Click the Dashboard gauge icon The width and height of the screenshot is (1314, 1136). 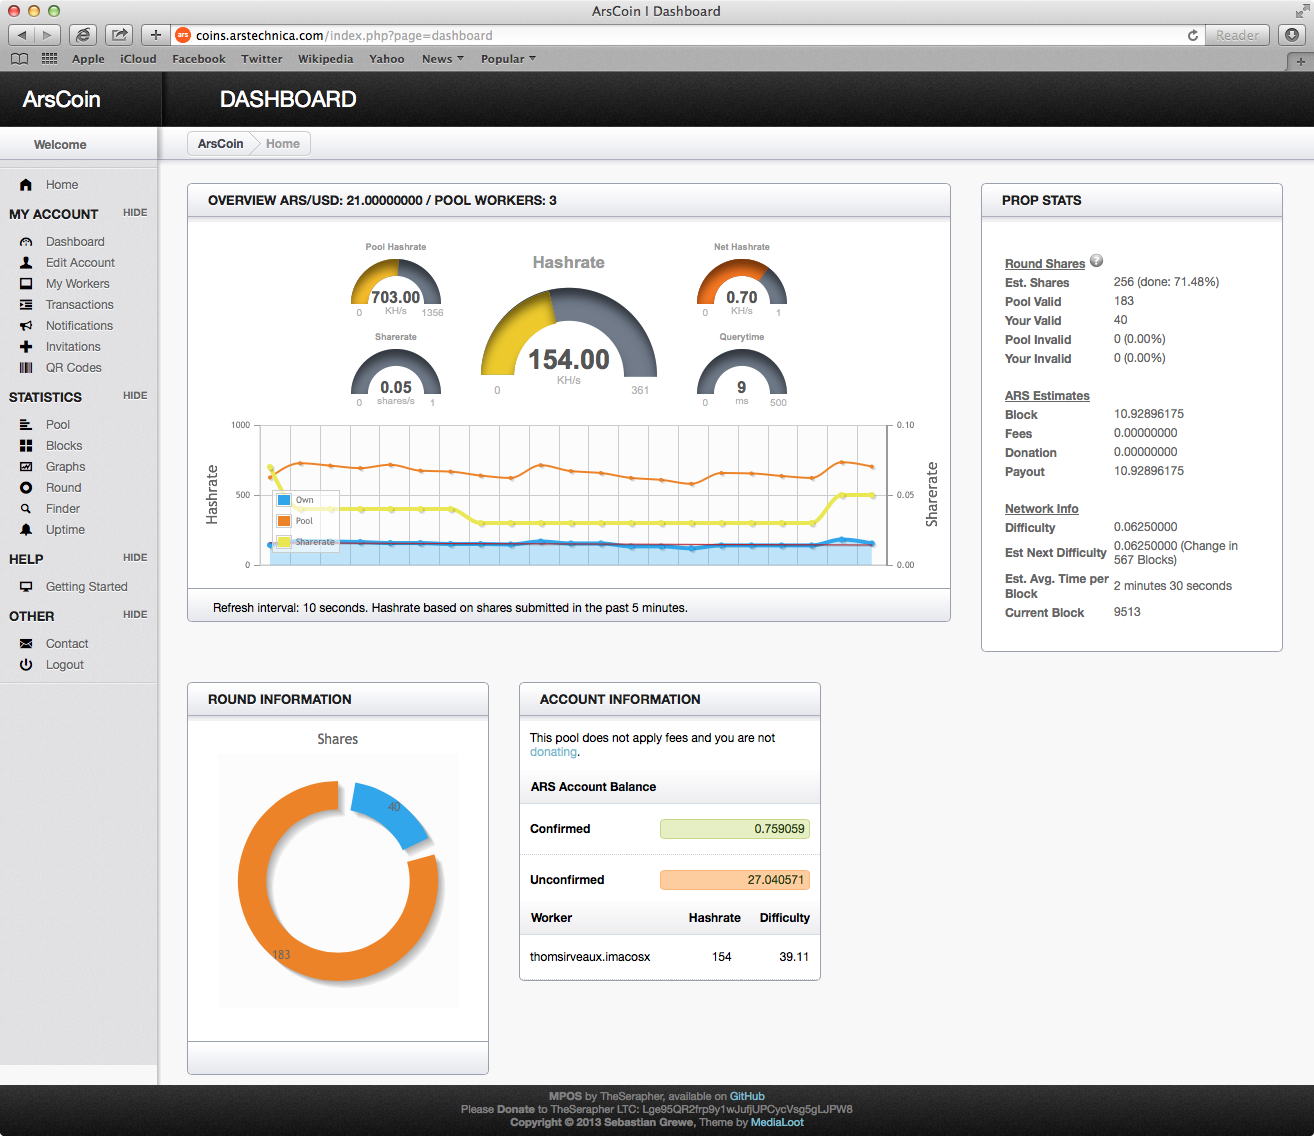26,242
